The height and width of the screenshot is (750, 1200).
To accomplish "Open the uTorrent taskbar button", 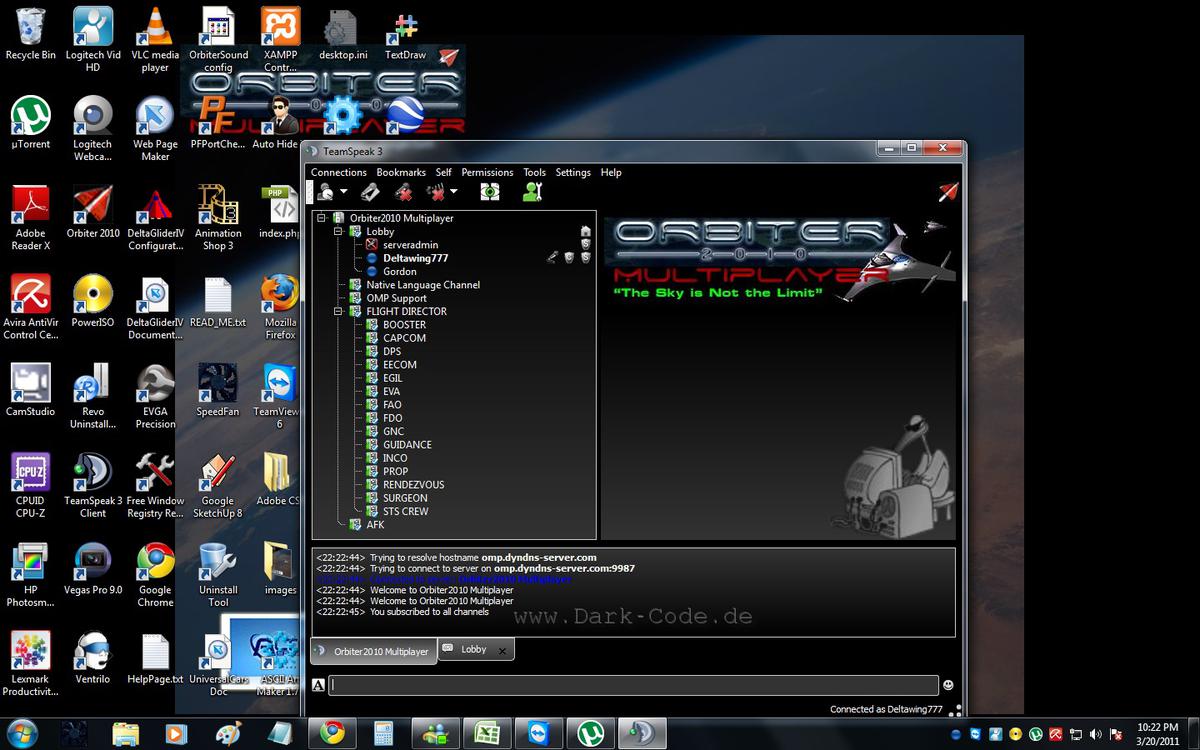I will 590,733.
